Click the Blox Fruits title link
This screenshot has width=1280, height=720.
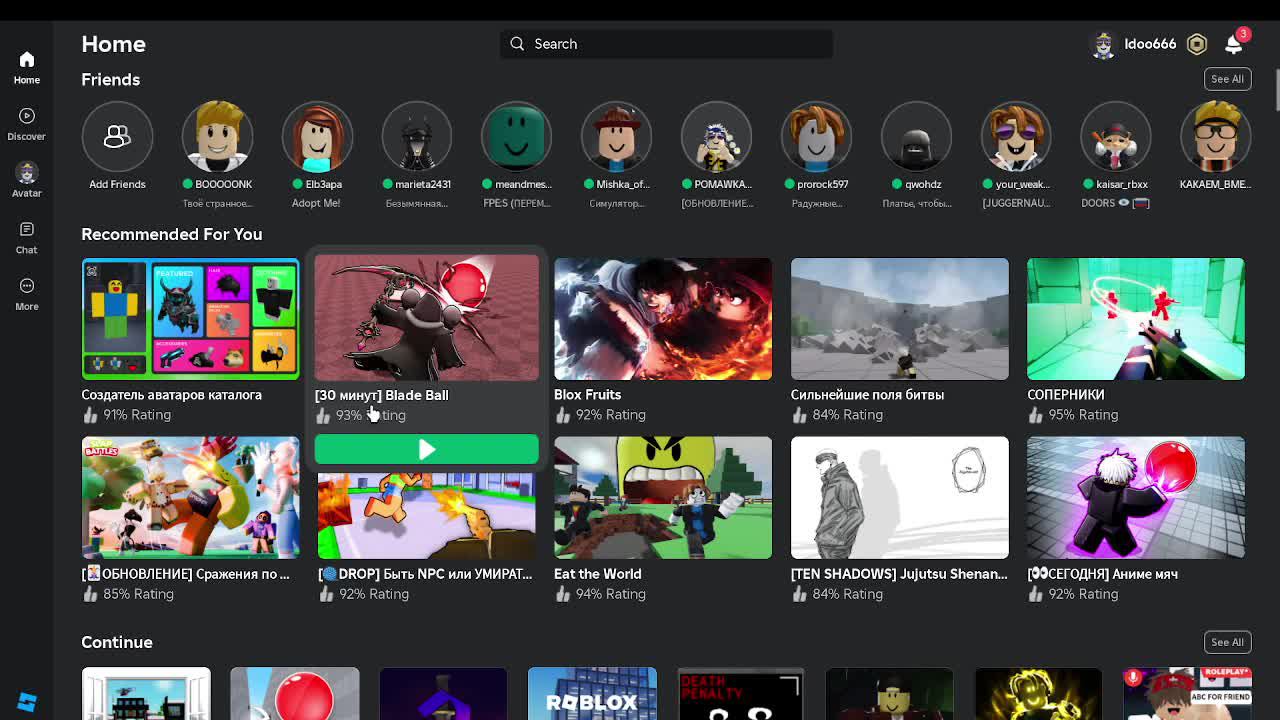click(587, 395)
